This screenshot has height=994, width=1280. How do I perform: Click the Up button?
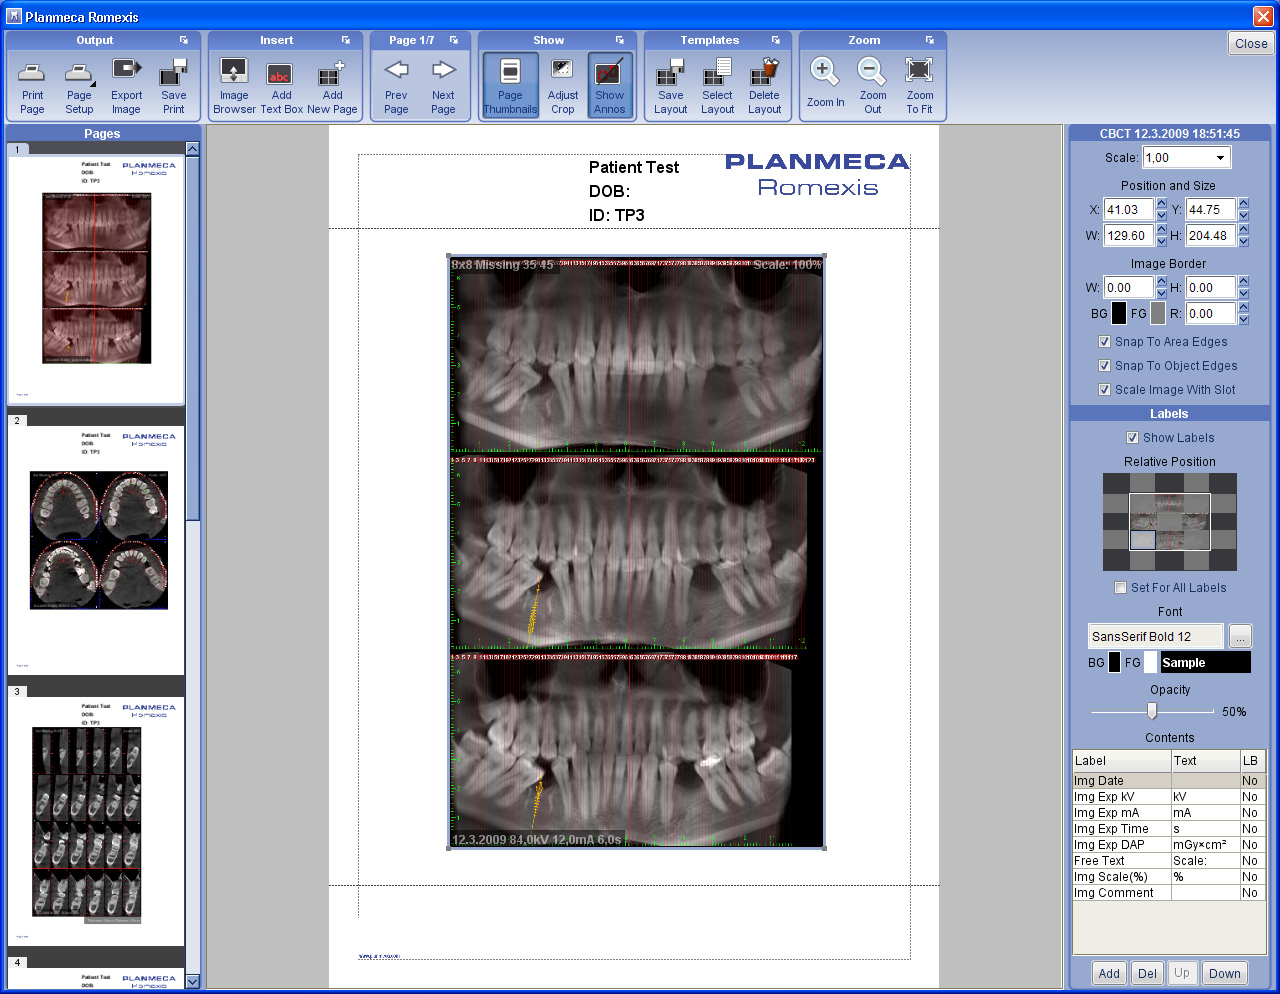pos(1182,973)
